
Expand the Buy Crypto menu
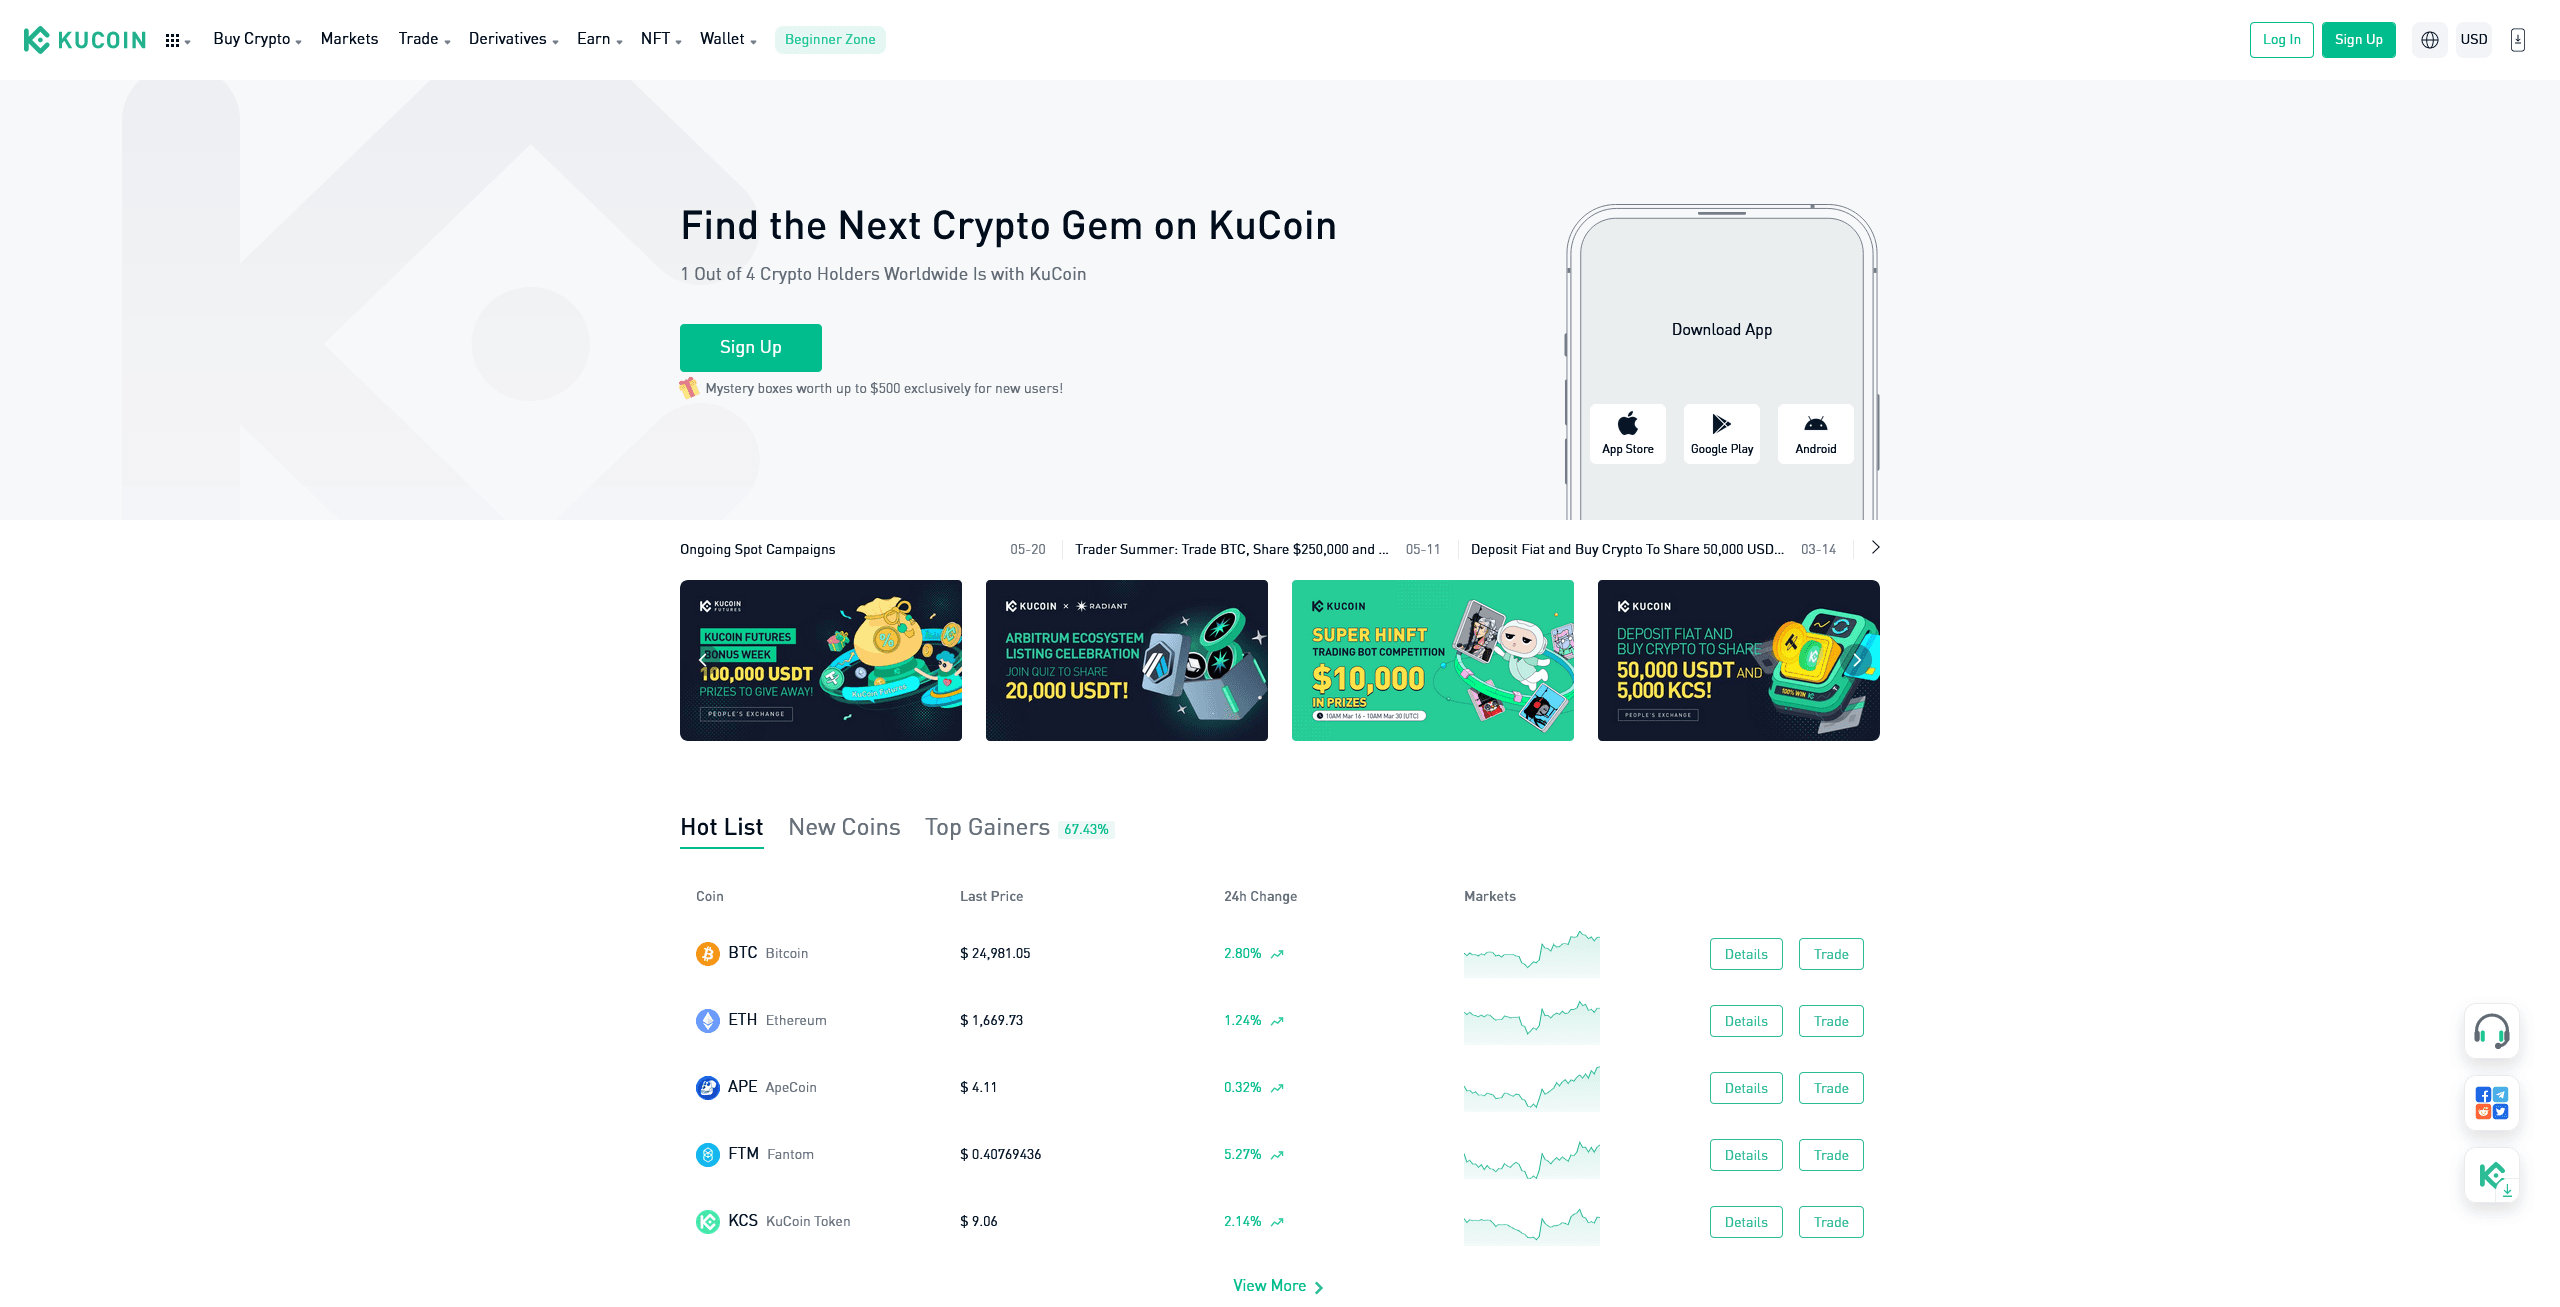(257, 39)
